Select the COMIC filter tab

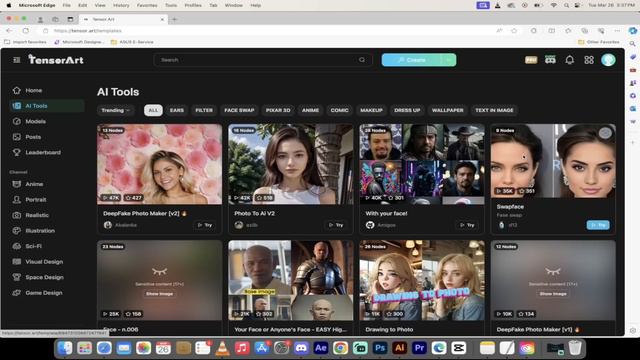339,110
